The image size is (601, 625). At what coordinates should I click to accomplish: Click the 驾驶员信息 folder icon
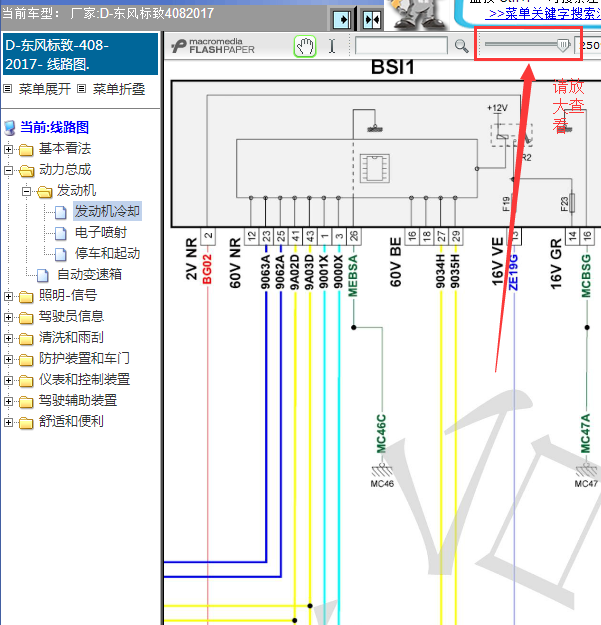tap(26, 318)
